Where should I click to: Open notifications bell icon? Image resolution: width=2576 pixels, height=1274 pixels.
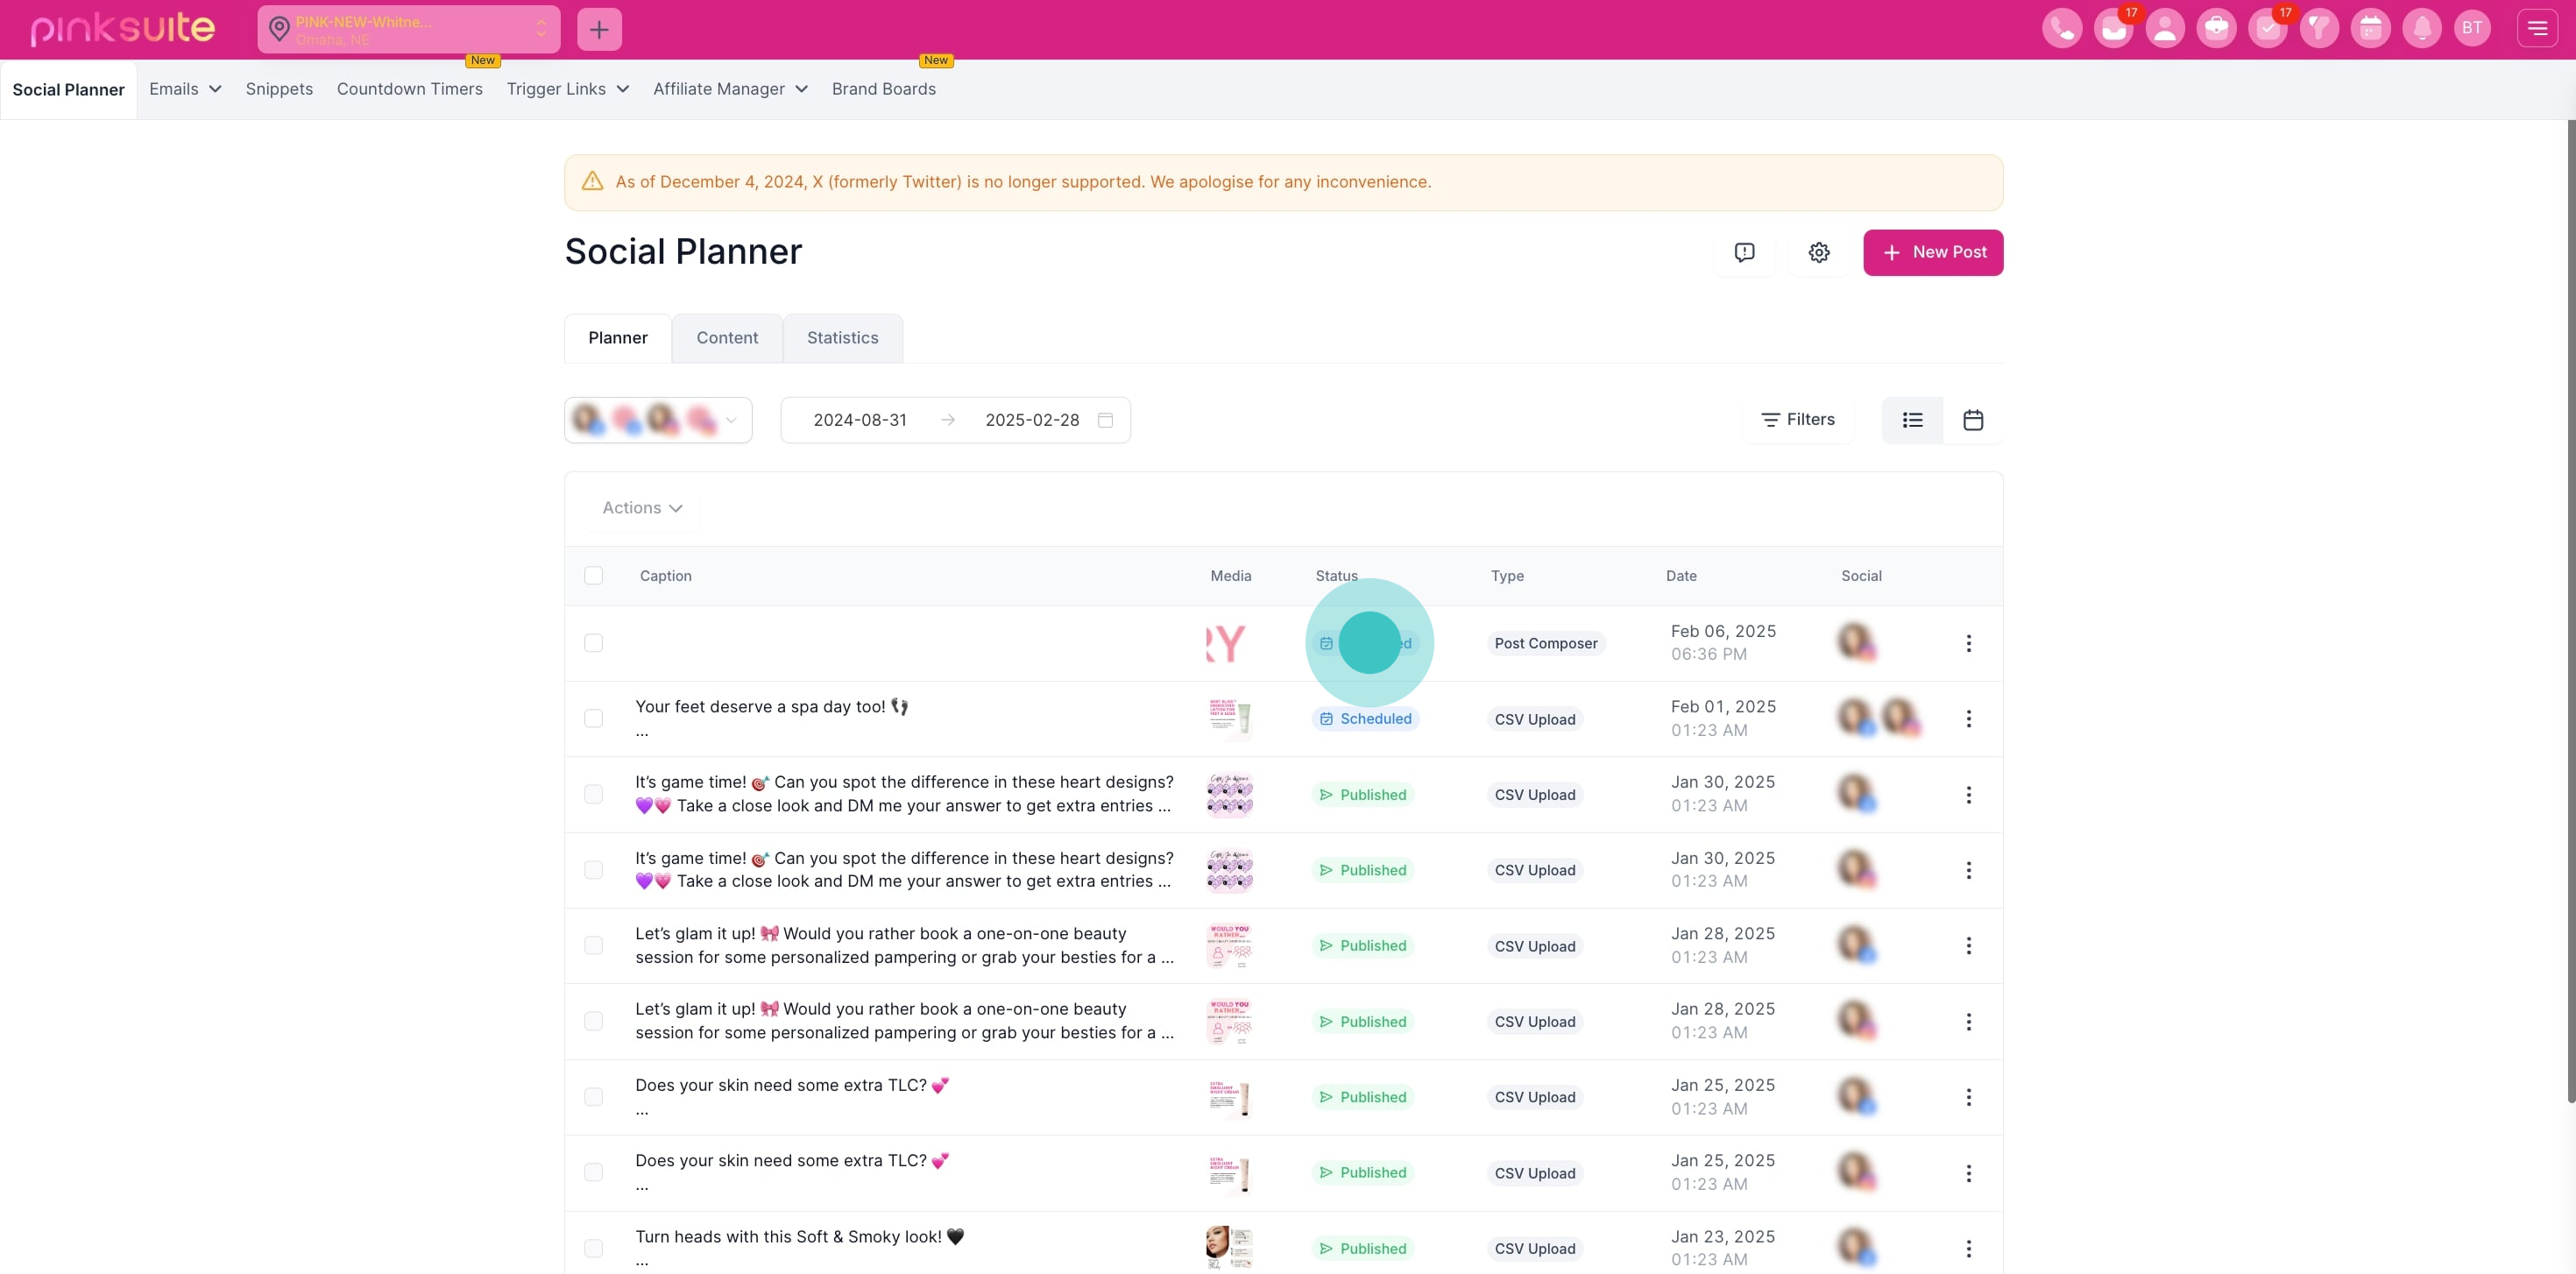2421,28
